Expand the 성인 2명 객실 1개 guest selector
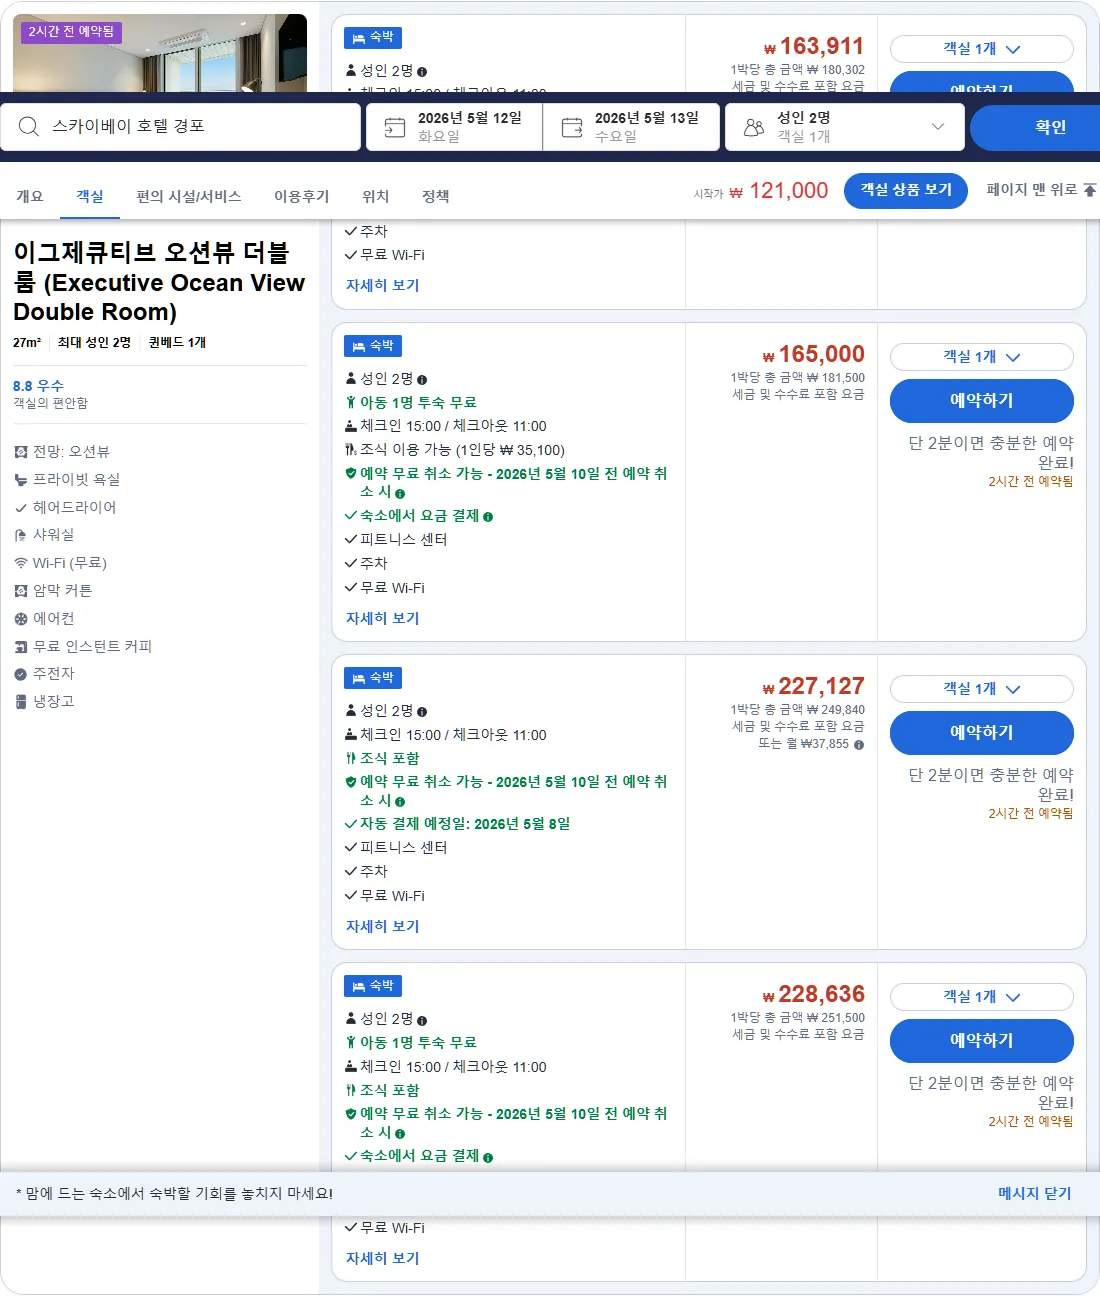Screen dimensions: 1100x1296 845,127
